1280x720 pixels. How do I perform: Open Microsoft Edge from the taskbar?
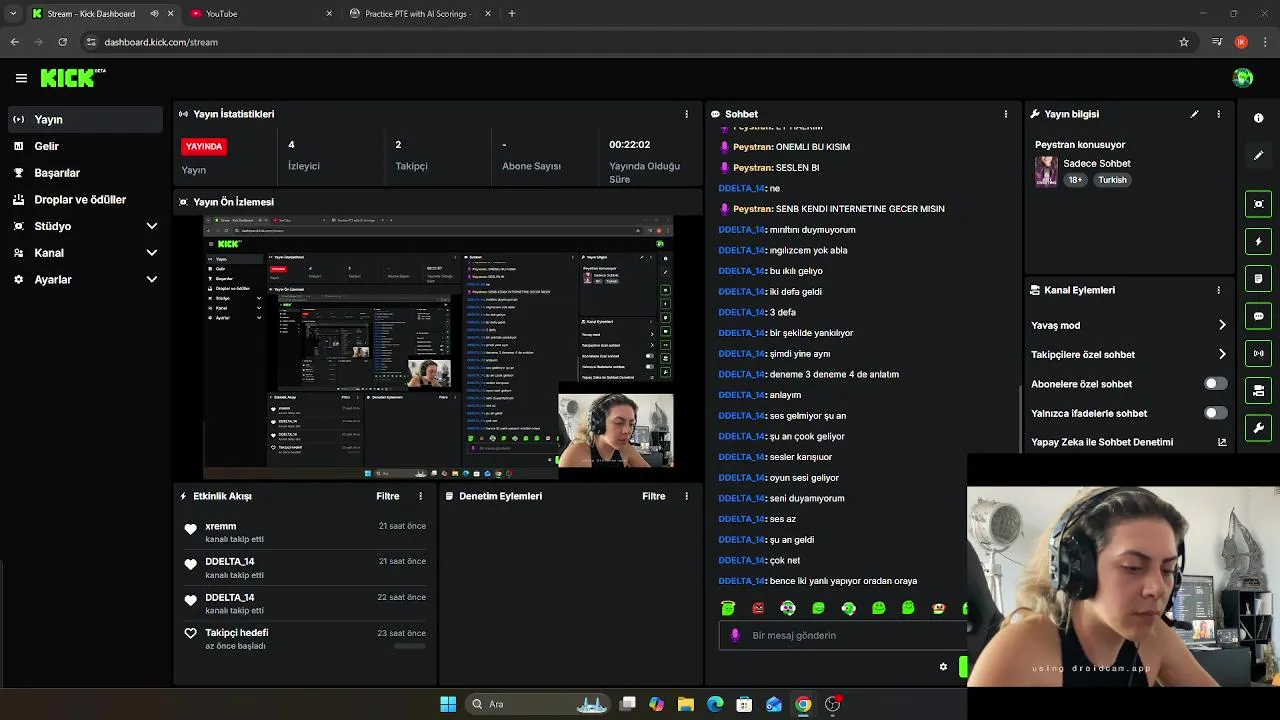[715, 704]
